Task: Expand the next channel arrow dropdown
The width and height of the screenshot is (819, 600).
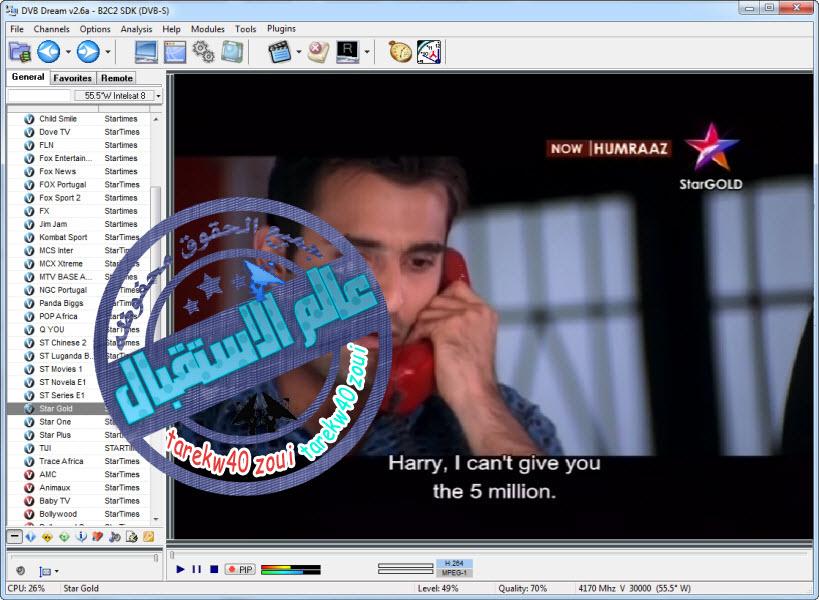Action: tap(108, 52)
